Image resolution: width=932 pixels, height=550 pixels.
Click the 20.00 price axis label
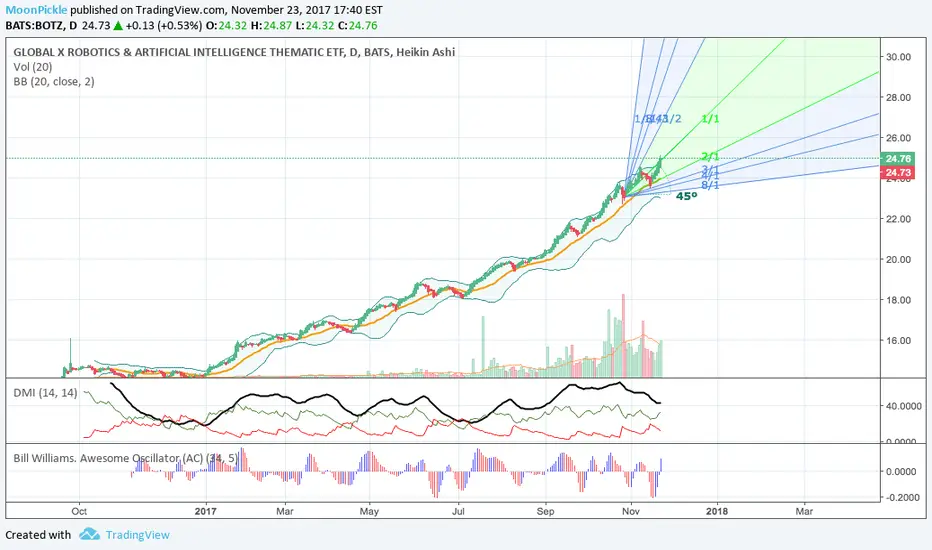click(x=898, y=259)
